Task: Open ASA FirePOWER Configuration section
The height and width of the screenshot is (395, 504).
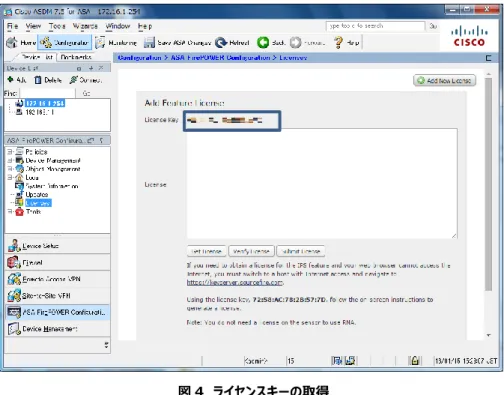Action: 57,312
